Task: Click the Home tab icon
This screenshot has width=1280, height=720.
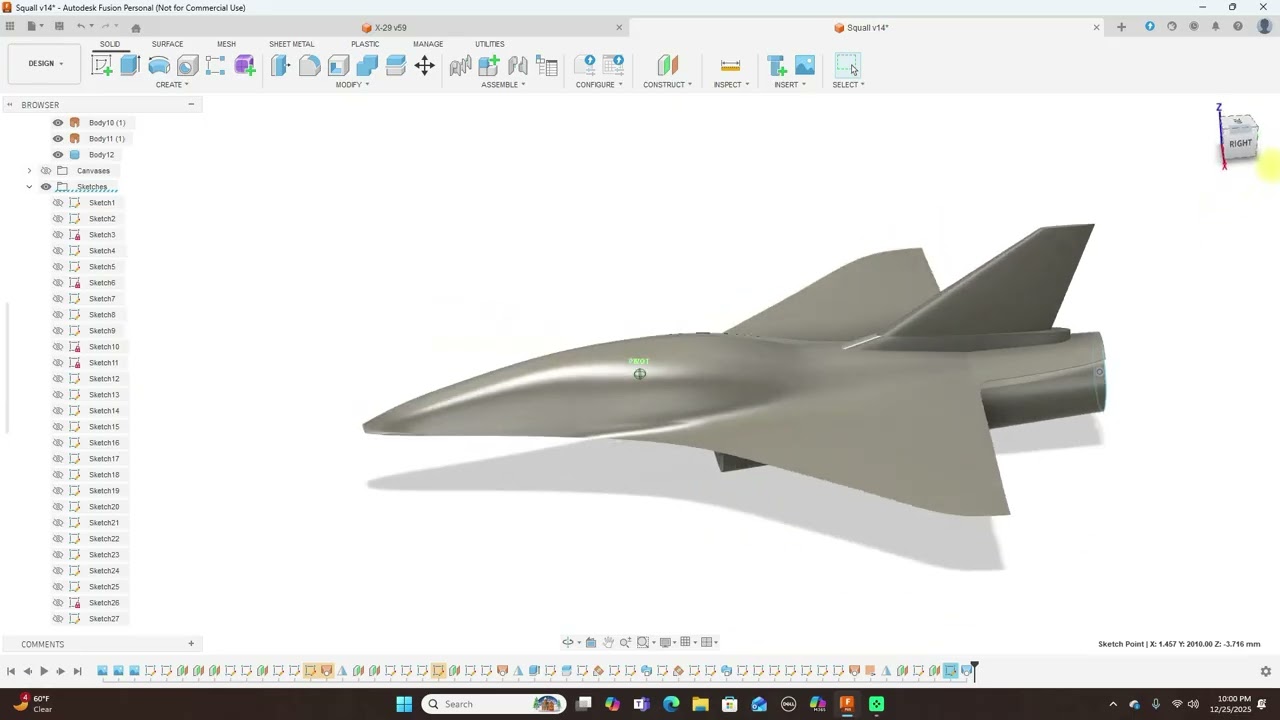Action: tap(136, 27)
